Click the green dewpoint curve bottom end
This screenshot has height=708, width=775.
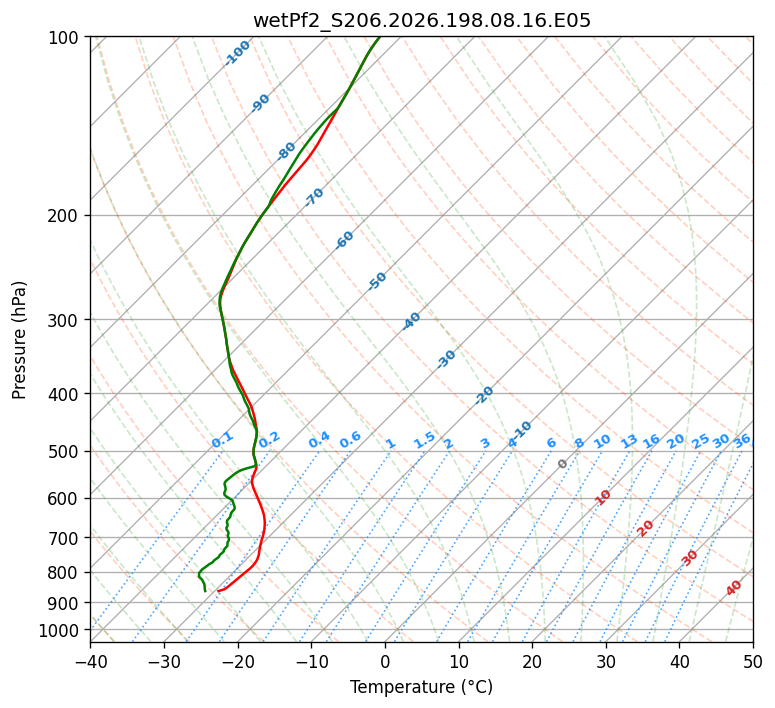205,591
